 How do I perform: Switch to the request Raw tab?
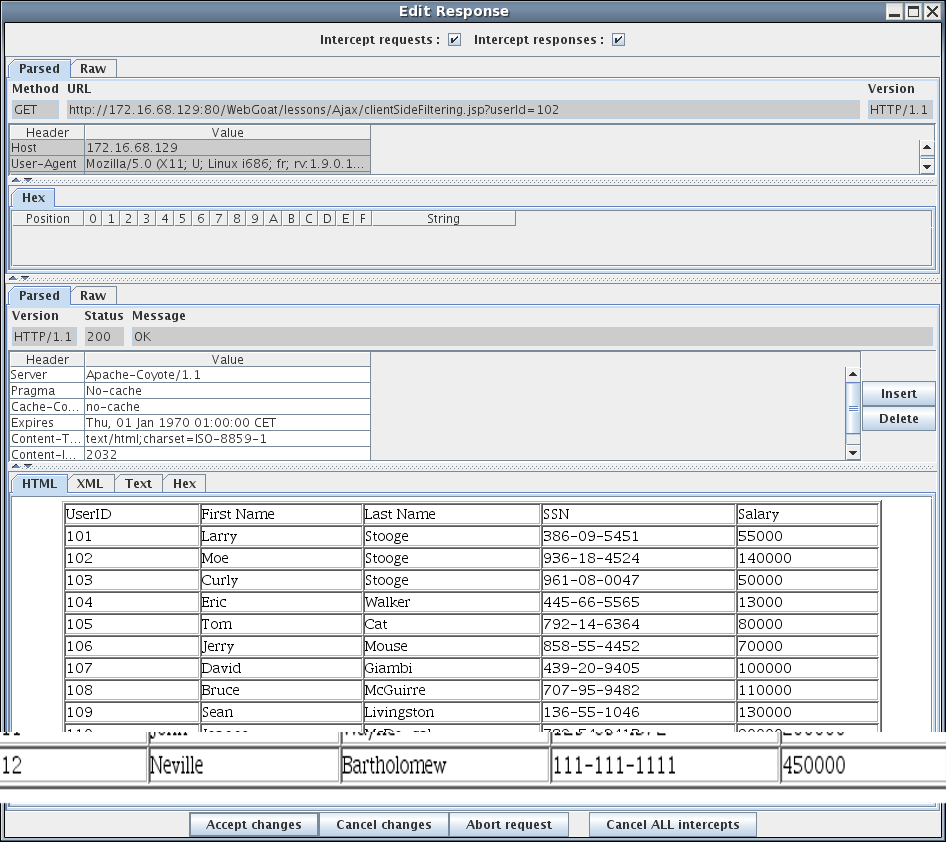93,69
